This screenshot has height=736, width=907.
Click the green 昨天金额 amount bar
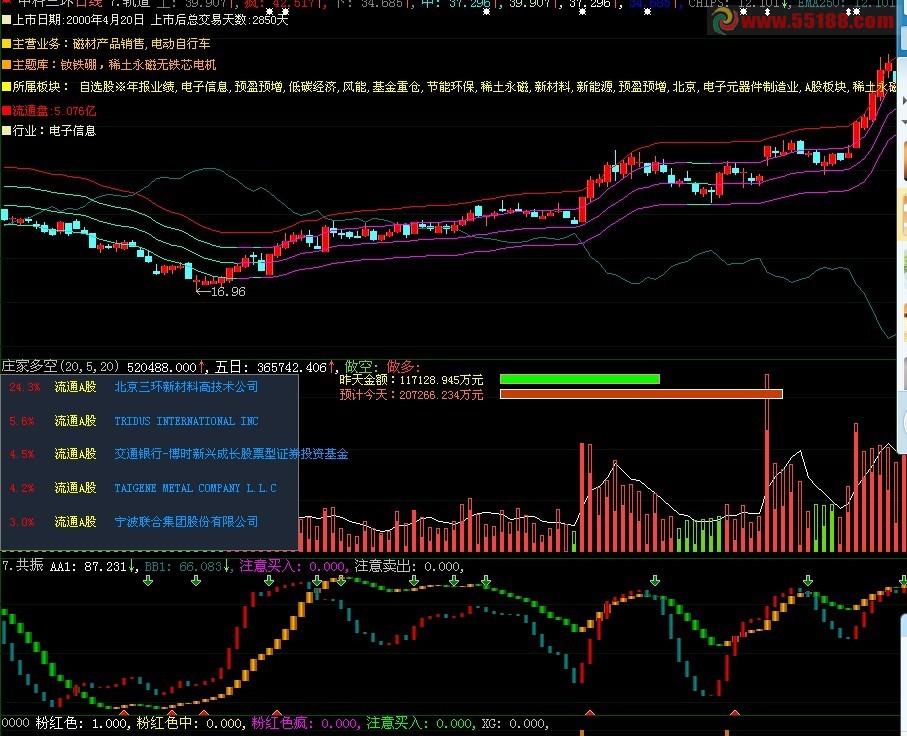pos(580,379)
